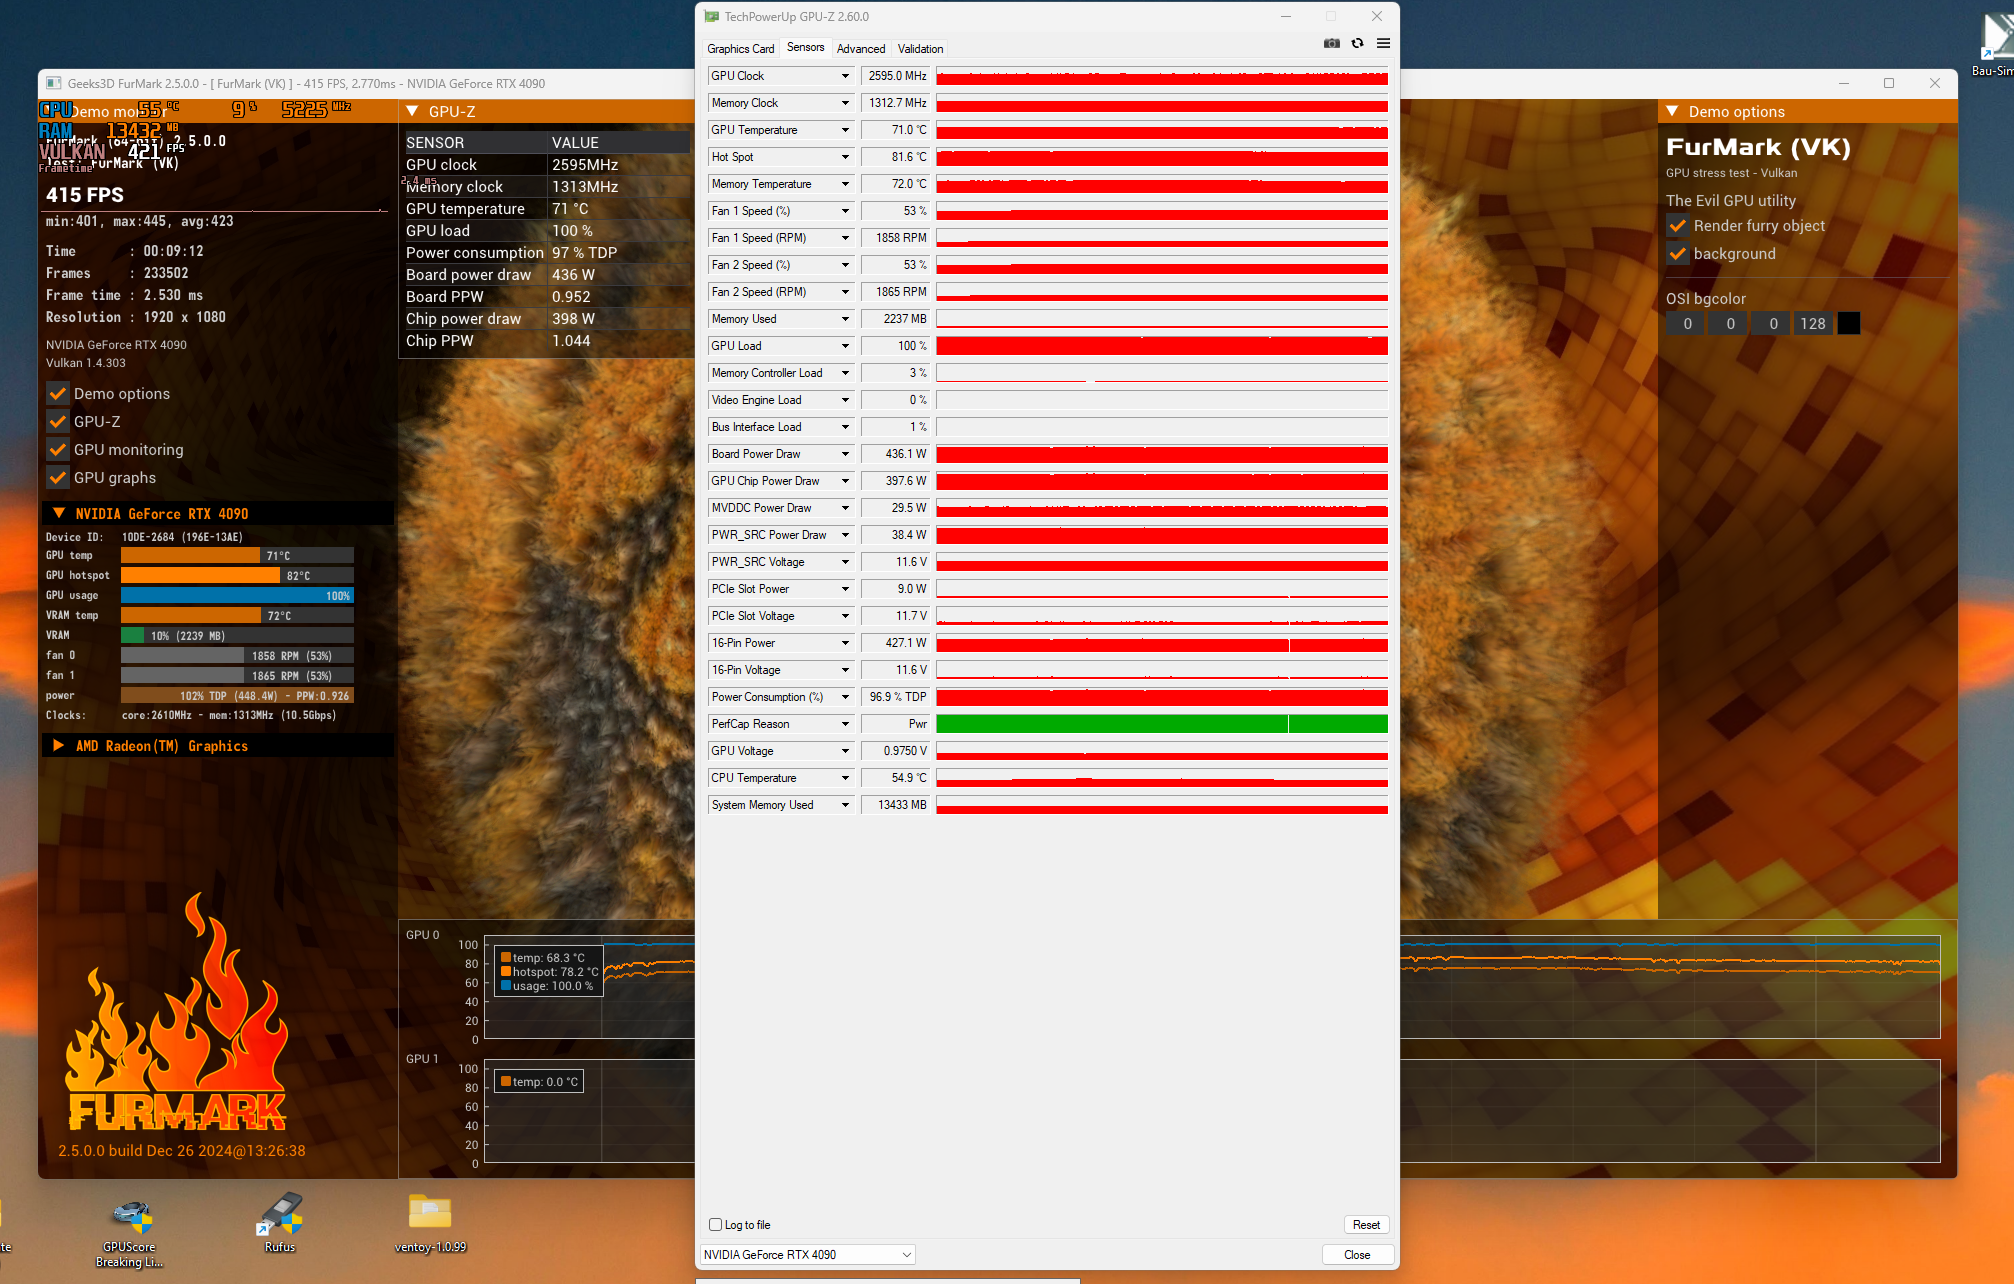Image resolution: width=2014 pixels, height=1284 pixels.
Task: Click the OSI bgcolor 128 value field
Action: point(1812,323)
